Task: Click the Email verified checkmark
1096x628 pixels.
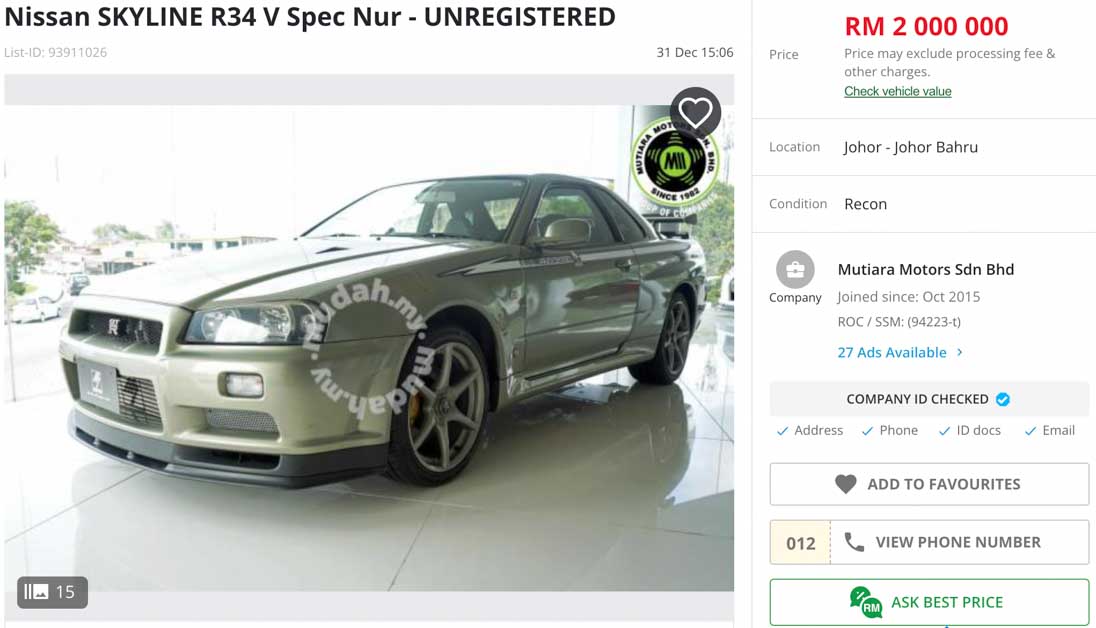Action: coord(1030,431)
